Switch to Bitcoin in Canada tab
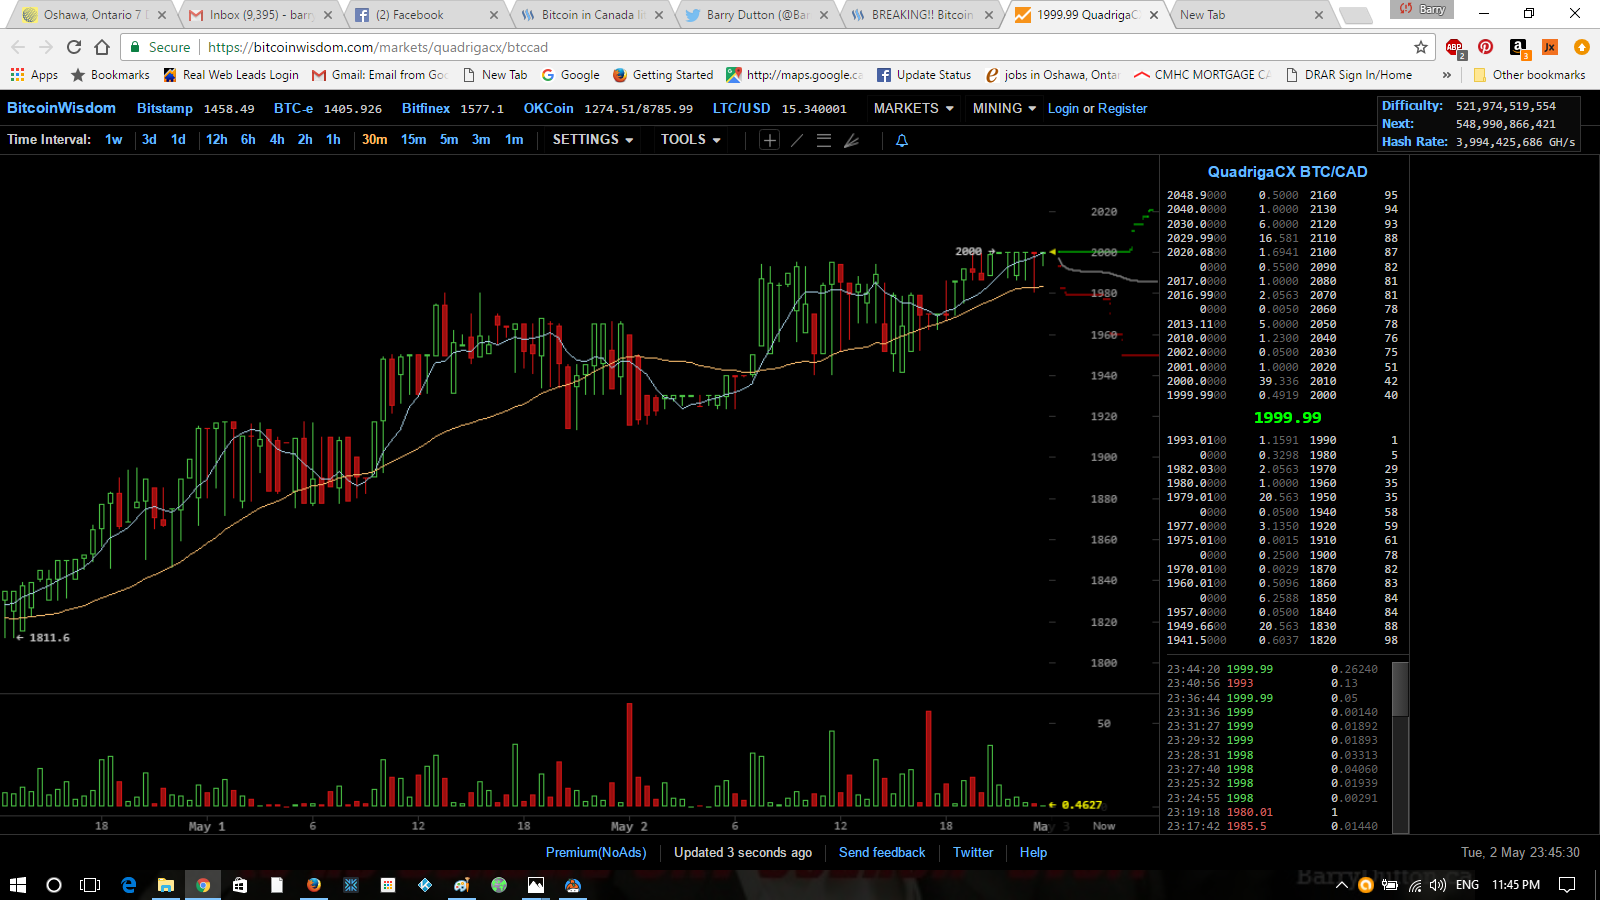The image size is (1600, 900). pos(590,15)
